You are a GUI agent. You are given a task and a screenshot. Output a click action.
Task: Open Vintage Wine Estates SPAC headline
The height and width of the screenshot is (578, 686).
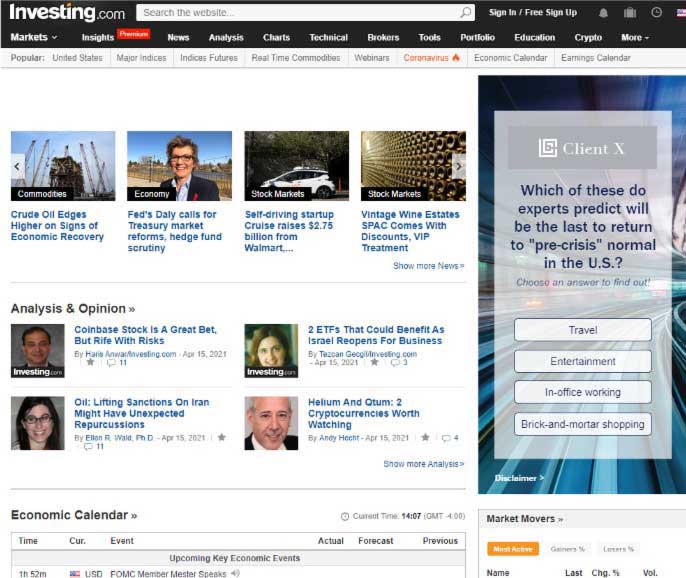(x=410, y=231)
